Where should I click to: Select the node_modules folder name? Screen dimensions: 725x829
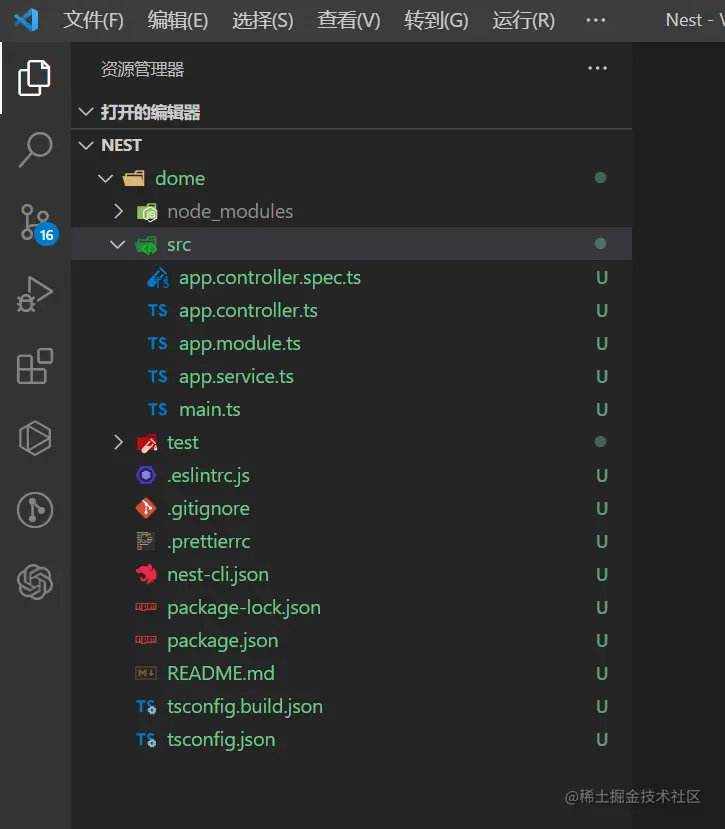click(230, 212)
